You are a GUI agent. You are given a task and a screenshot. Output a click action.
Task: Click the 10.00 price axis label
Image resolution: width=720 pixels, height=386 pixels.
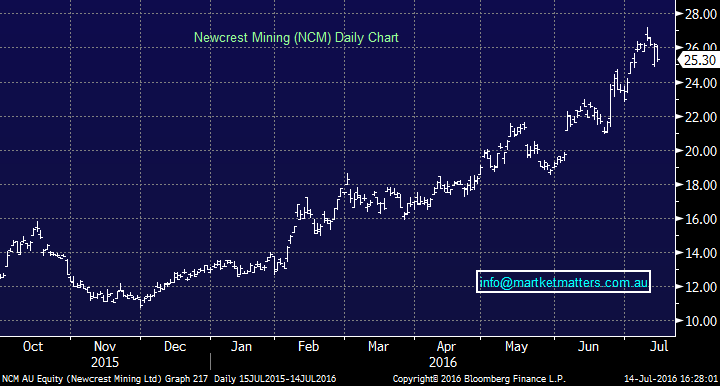pos(701,321)
